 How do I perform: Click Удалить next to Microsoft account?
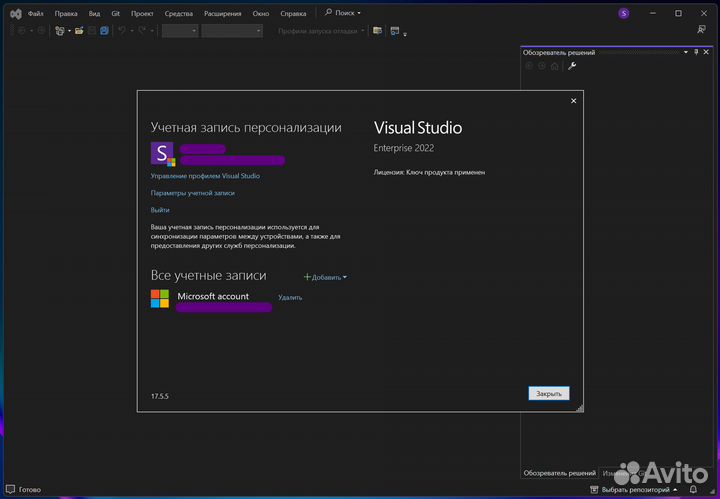point(290,297)
